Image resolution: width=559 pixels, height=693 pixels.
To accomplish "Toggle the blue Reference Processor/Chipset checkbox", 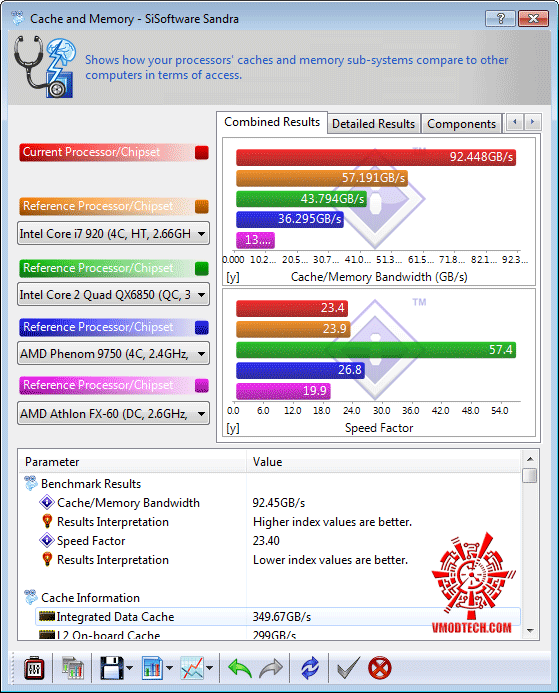I will 202,327.
